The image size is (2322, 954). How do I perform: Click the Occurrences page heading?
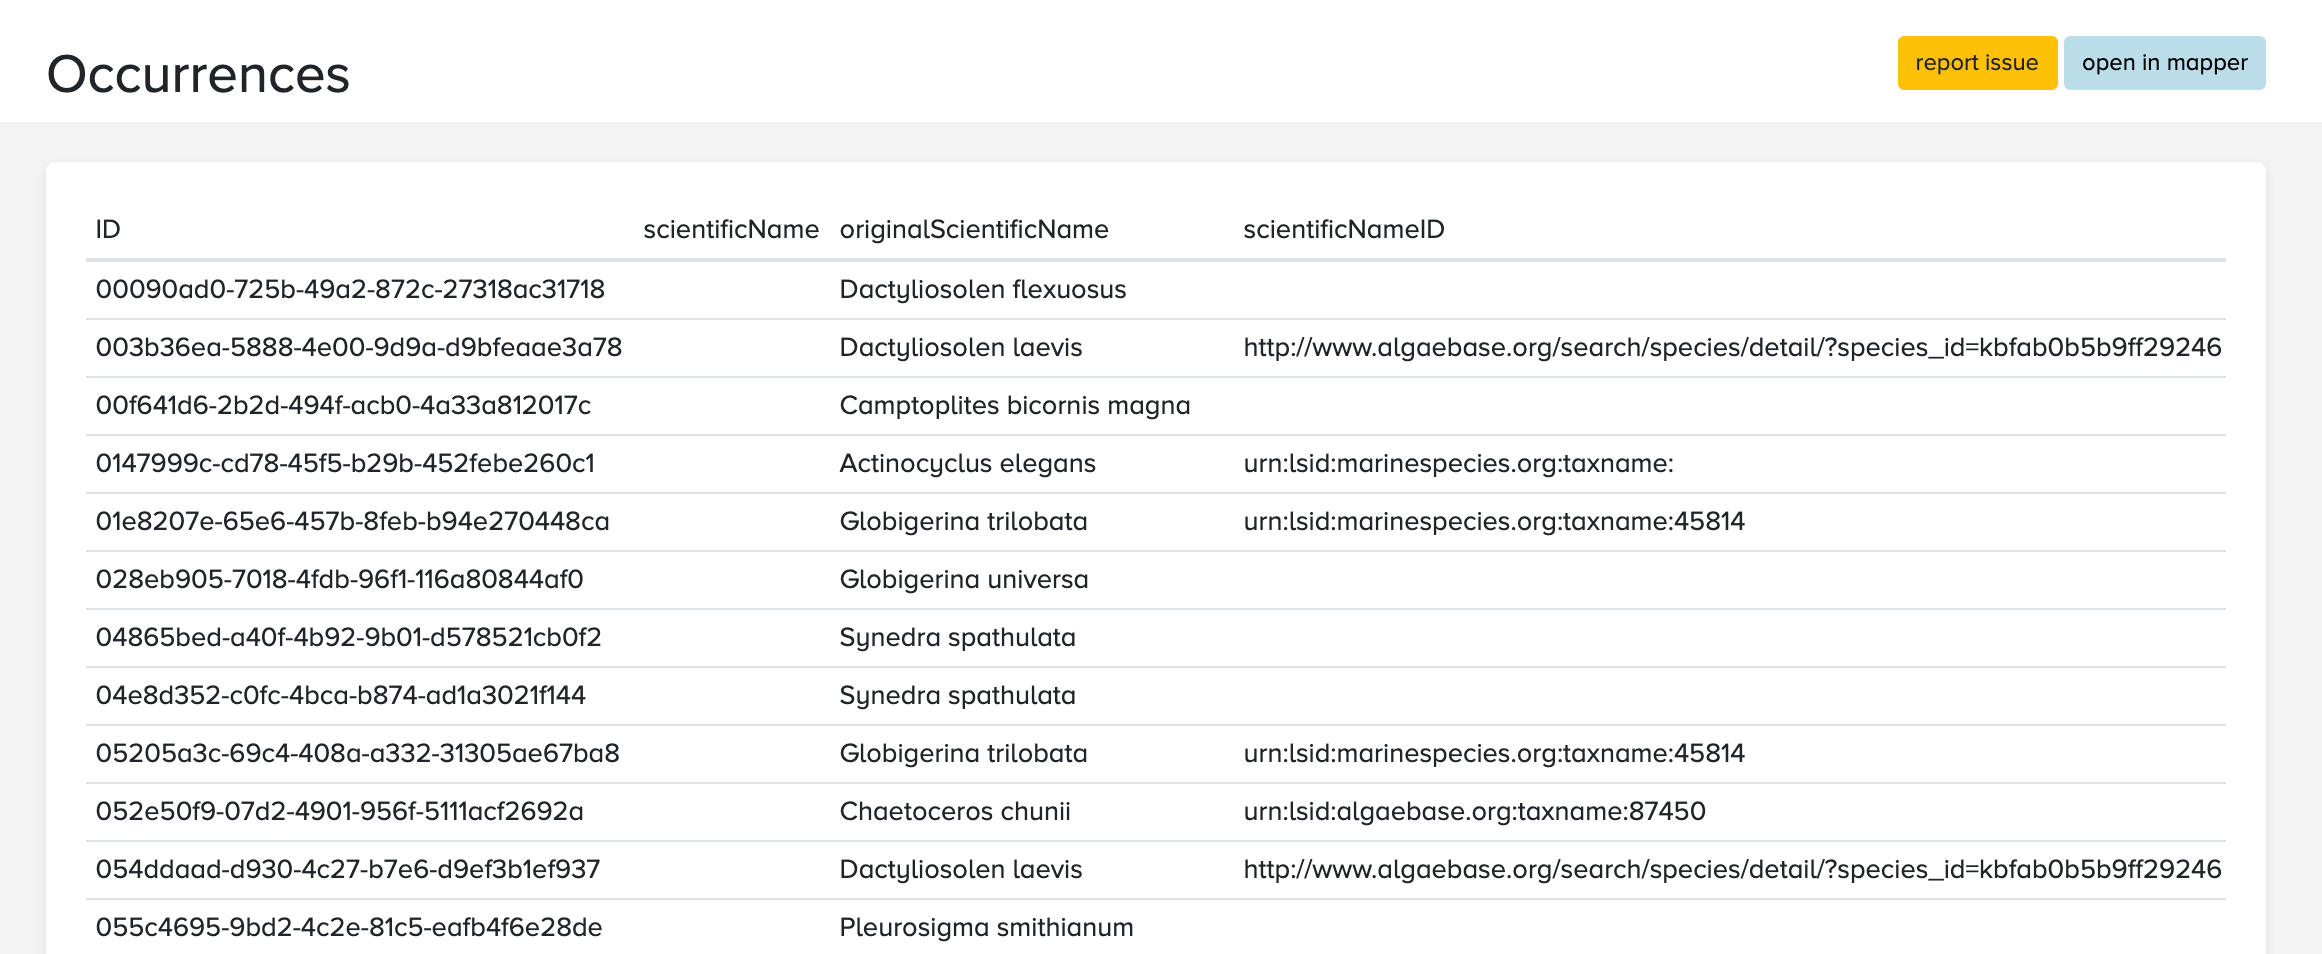pyautogui.click(x=198, y=75)
